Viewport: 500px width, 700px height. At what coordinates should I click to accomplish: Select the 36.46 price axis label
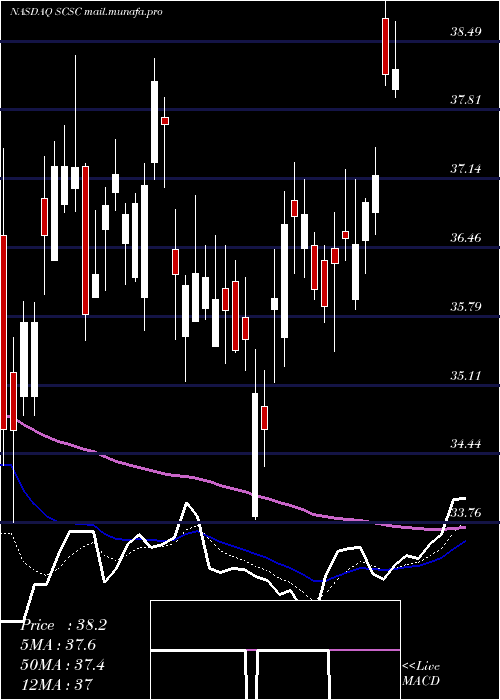[466, 238]
